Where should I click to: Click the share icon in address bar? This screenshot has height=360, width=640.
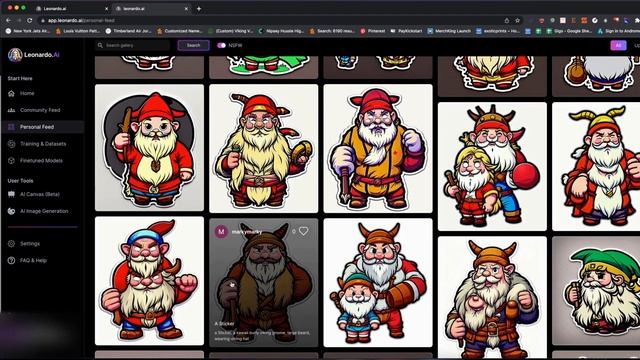(x=507, y=20)
